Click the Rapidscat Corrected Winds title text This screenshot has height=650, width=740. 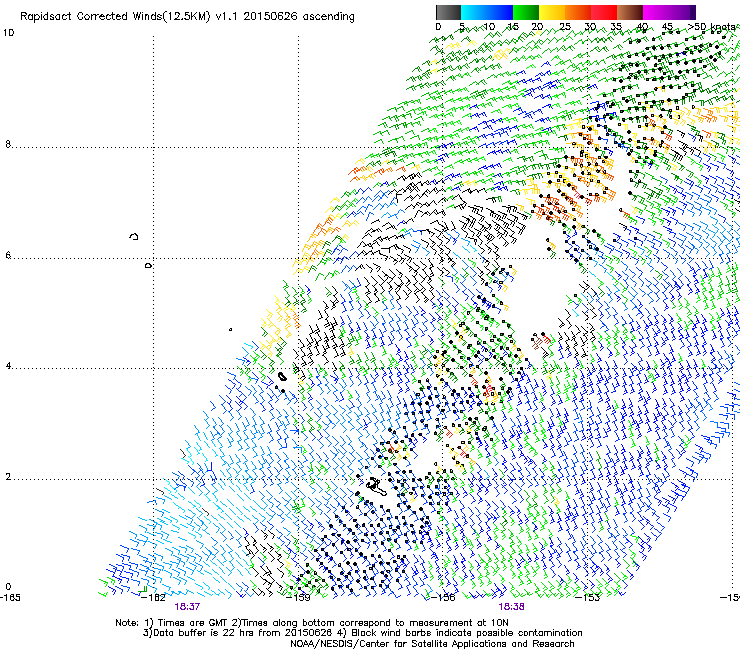point(187,17)
